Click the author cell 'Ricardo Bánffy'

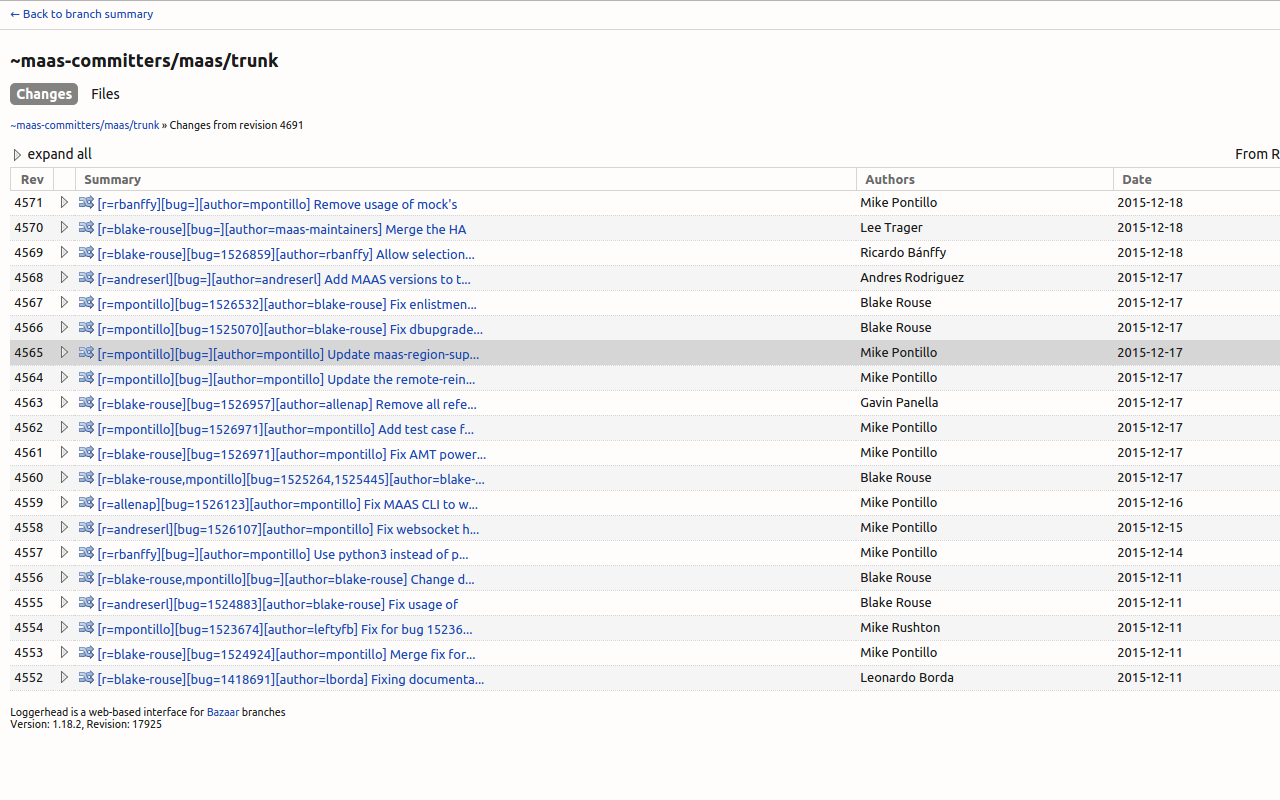[903, 252]
